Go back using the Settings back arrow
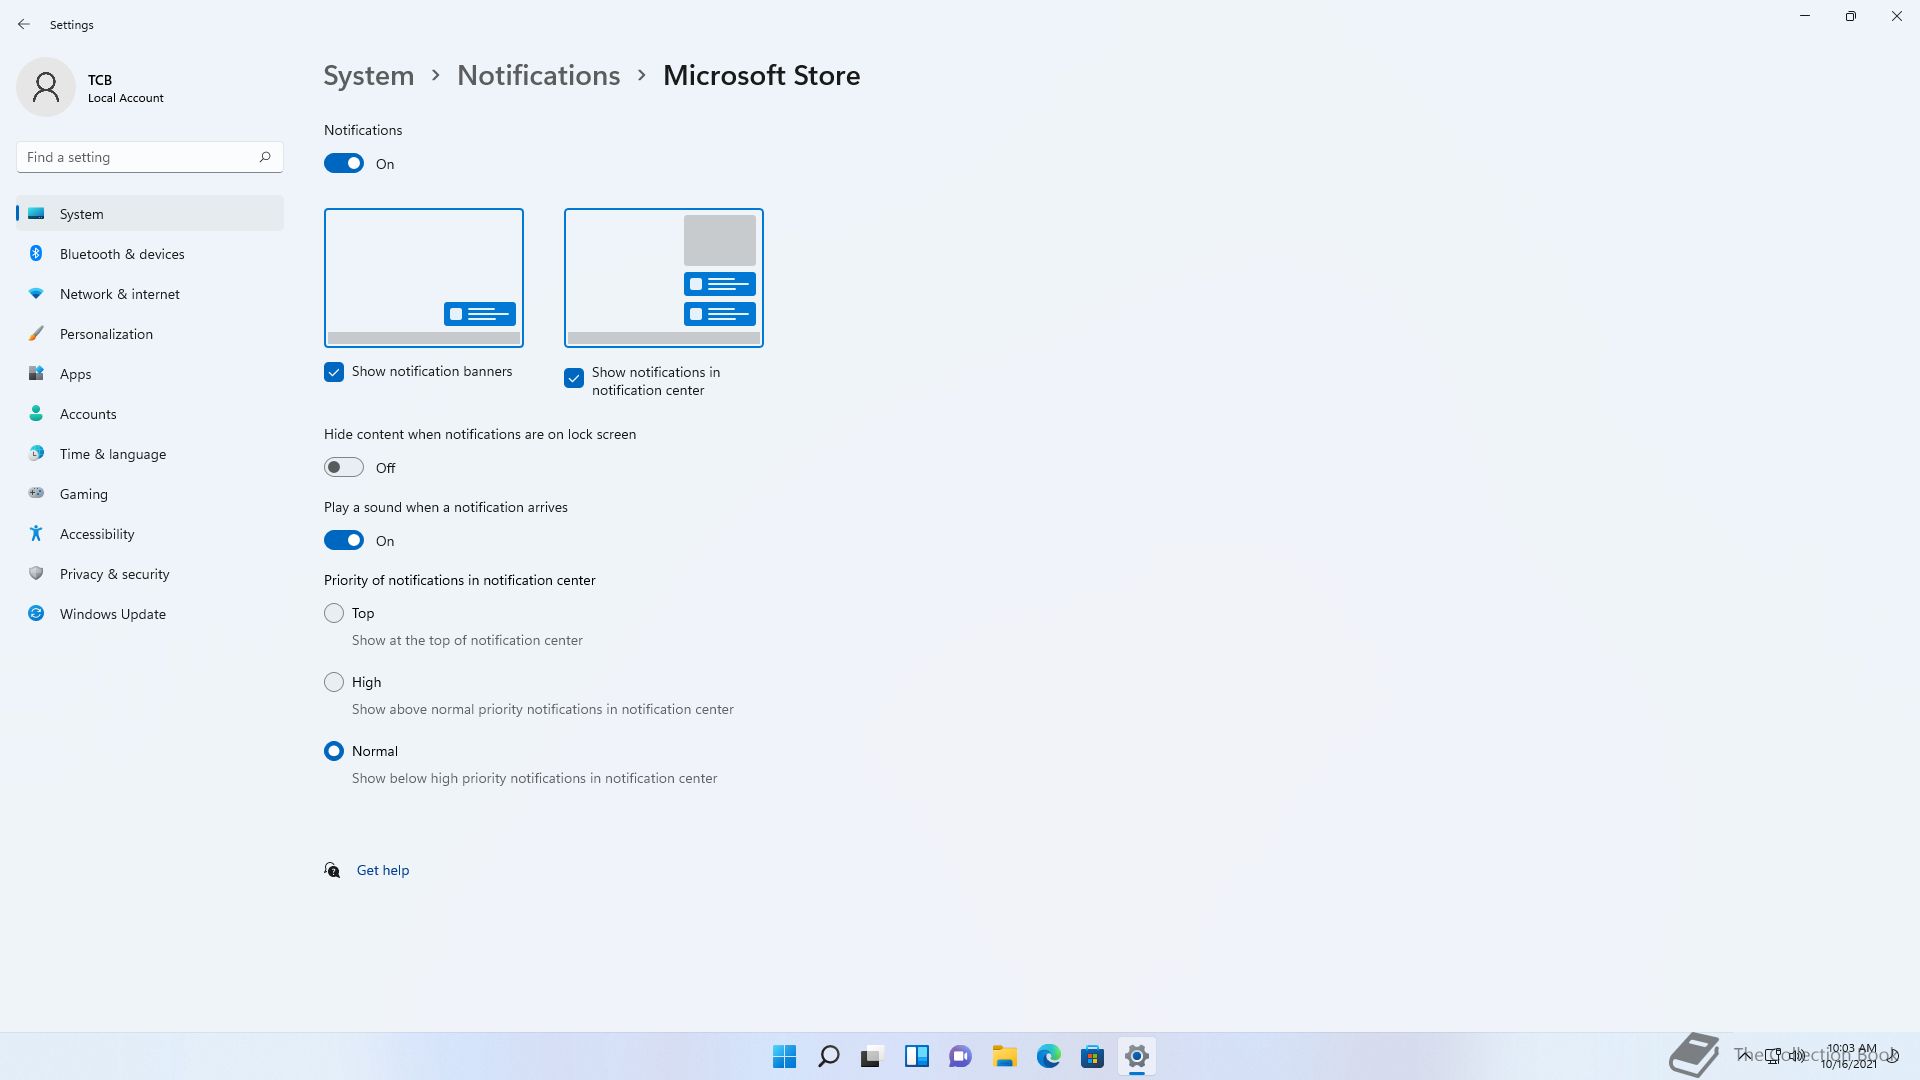Image resolution: width=1920 pixels, height=1080 pixels. click(x=24, y=24)
